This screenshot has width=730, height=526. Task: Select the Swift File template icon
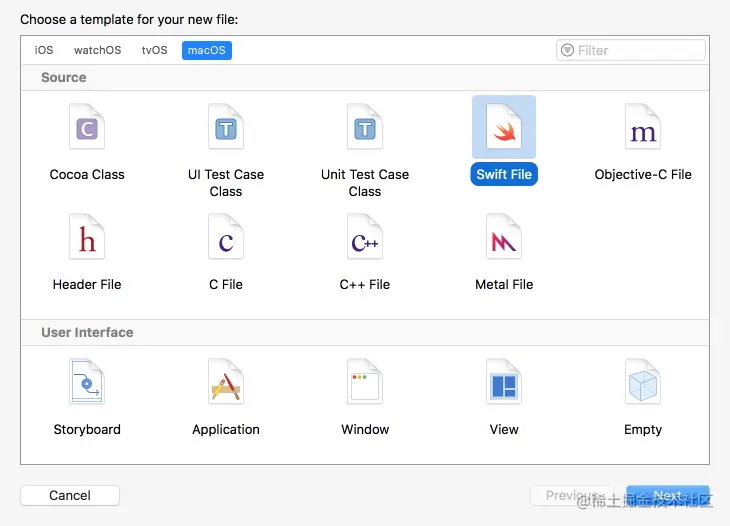[504, 129]
